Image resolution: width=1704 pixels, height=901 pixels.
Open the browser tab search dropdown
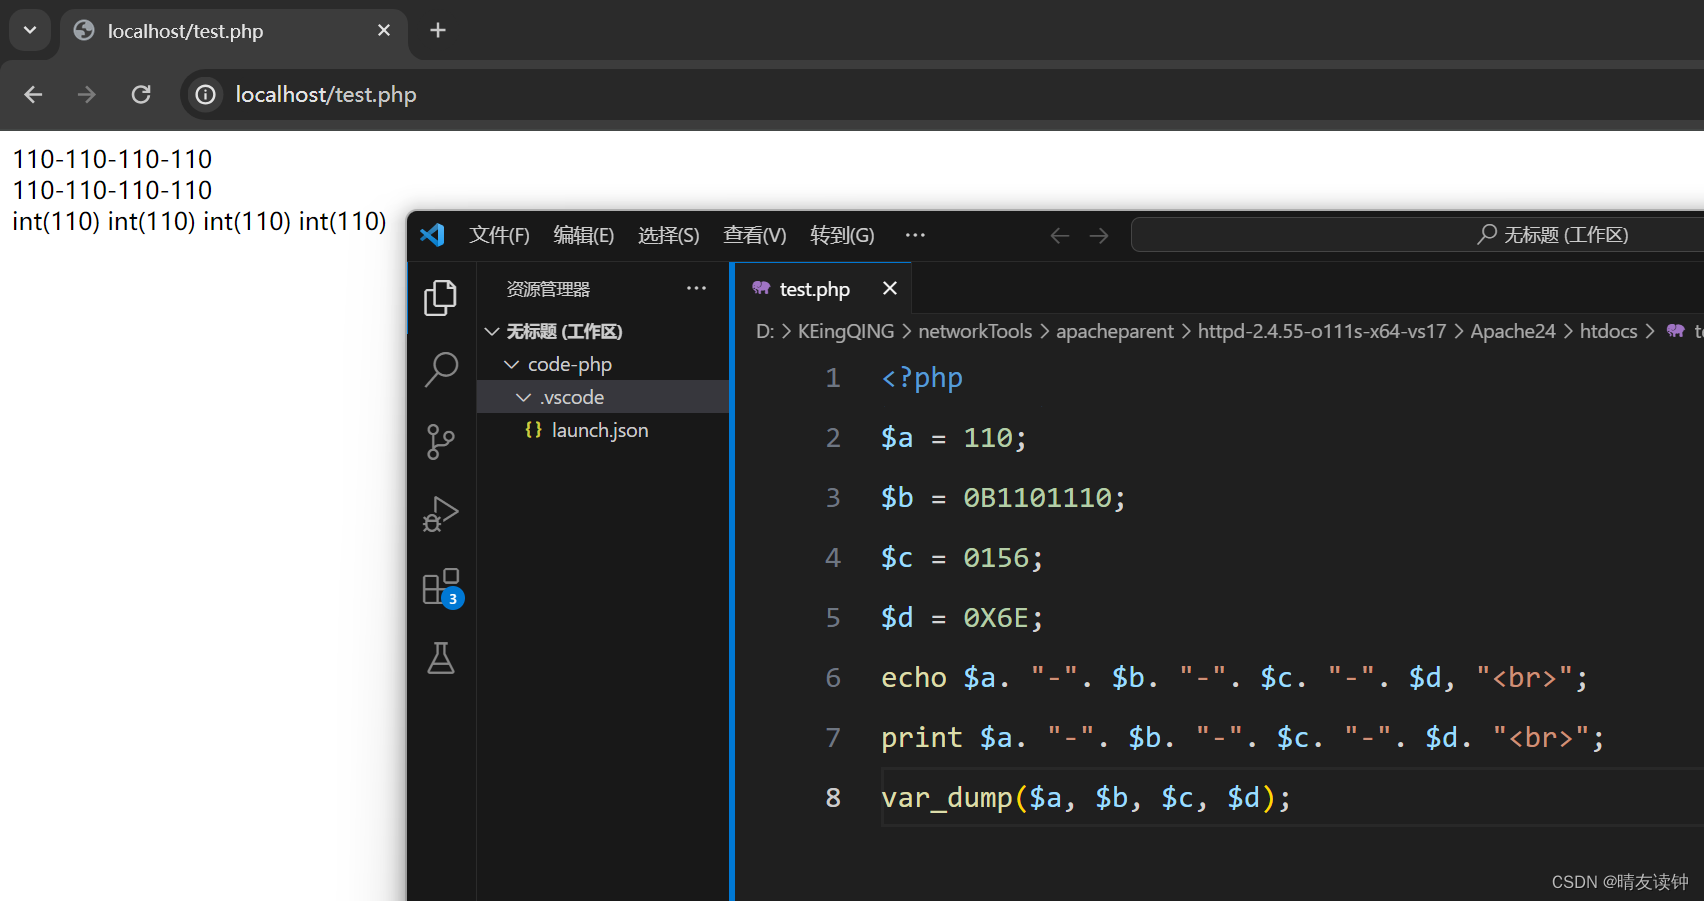click(29, 30)
